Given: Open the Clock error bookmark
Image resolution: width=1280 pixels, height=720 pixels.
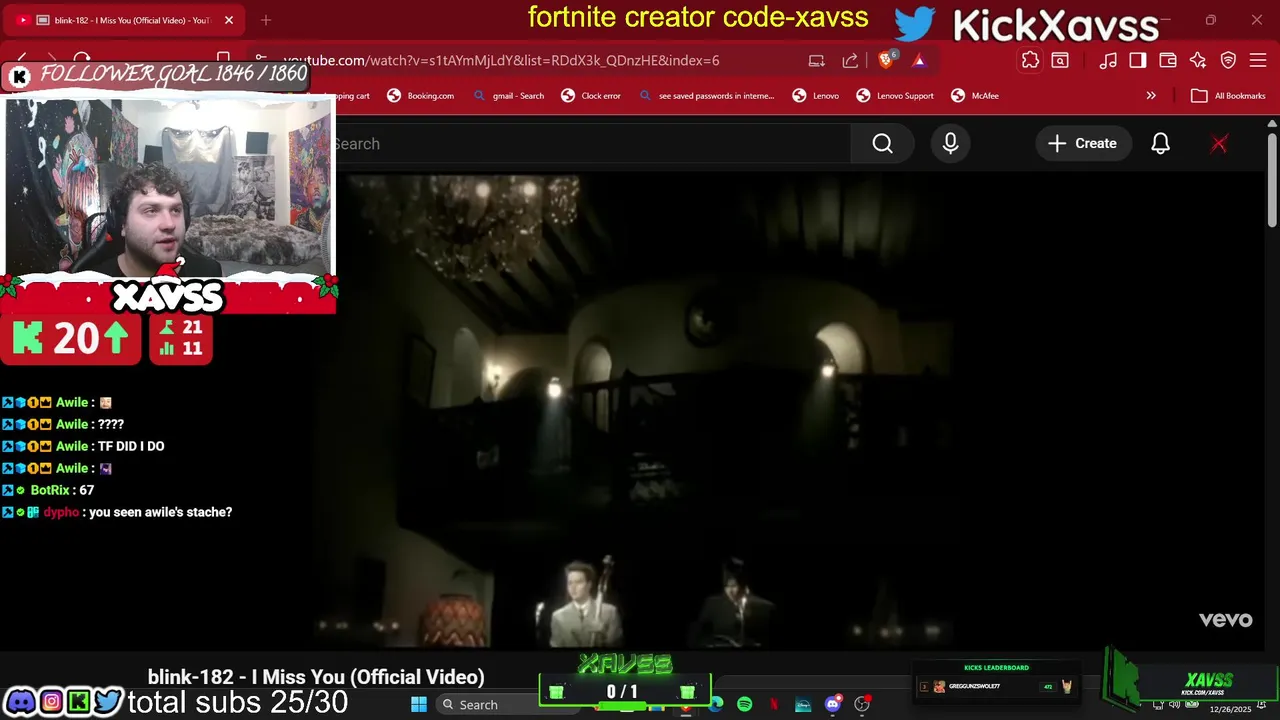Looking at the screenshot, I should [x=591, y=96].
